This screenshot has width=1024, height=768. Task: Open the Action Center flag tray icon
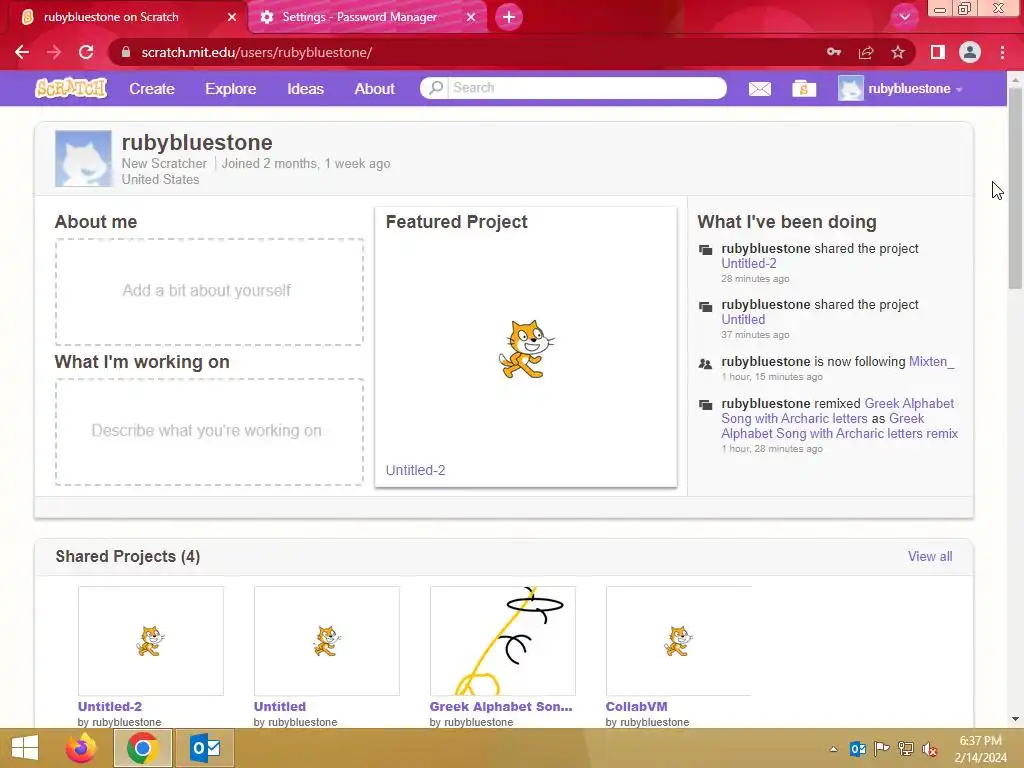[x=882, y=749]
